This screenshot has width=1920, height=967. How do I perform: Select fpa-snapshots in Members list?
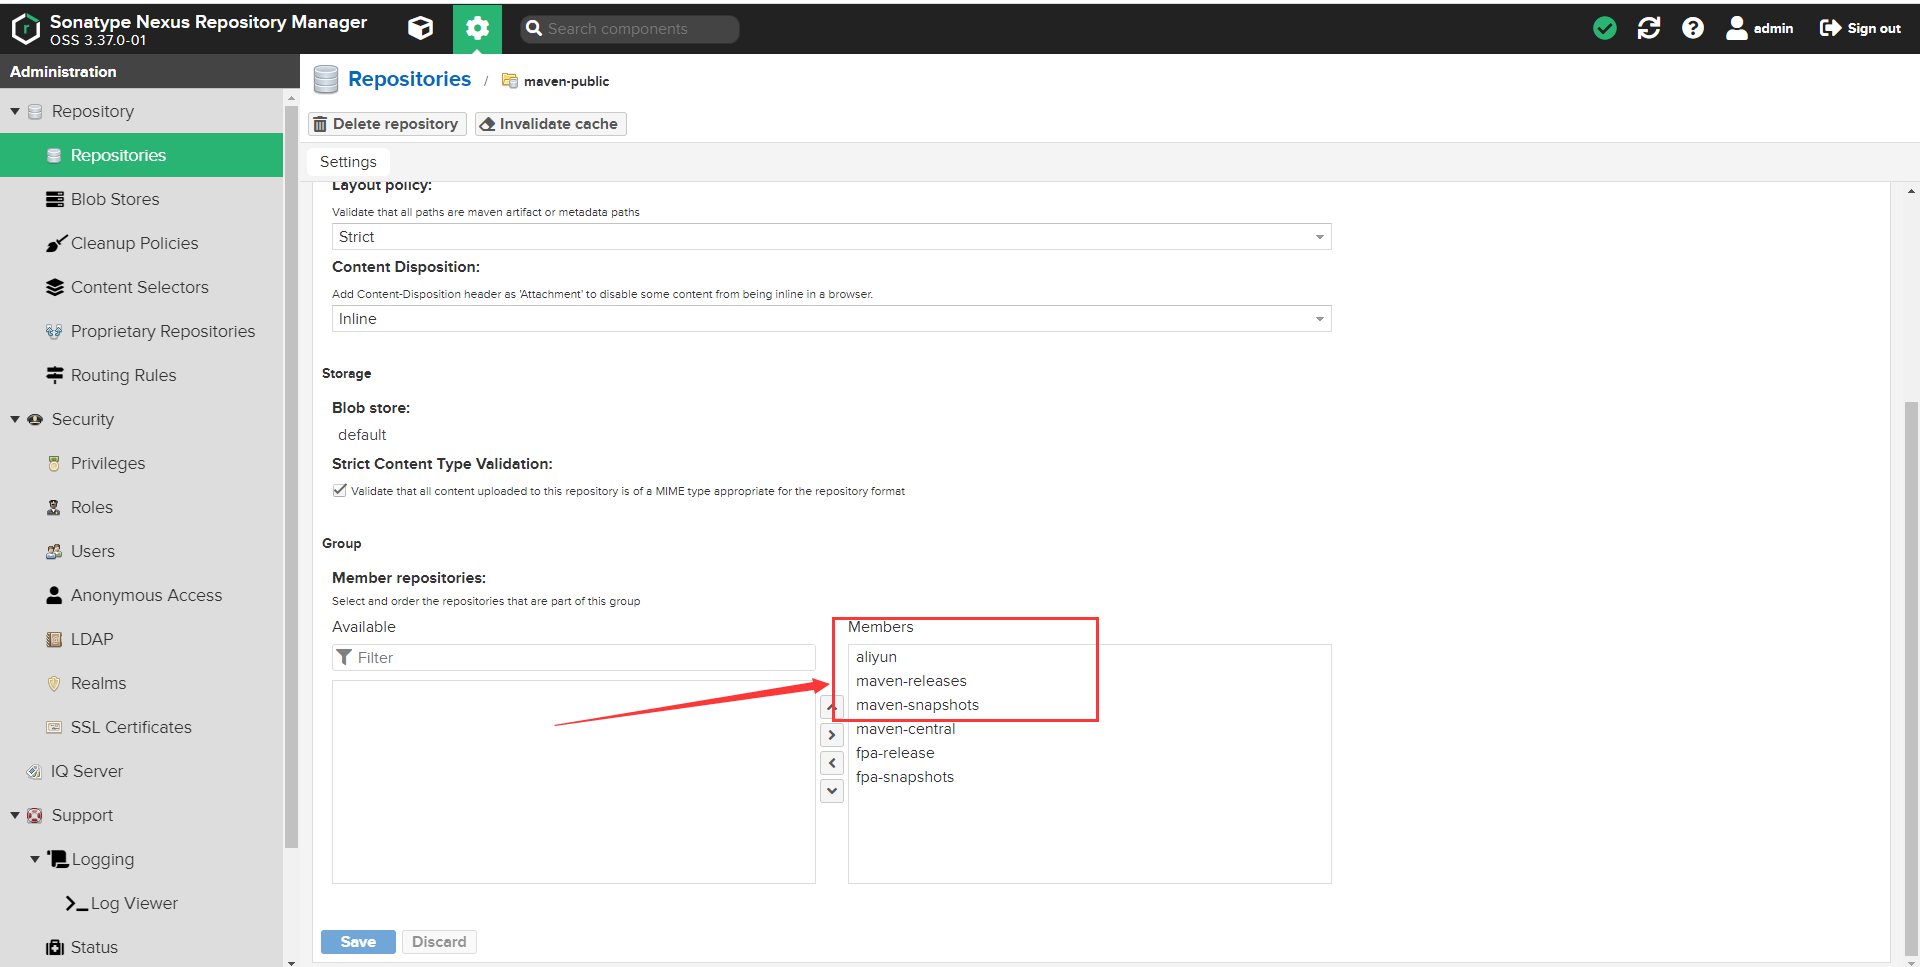coord(1089,777)
